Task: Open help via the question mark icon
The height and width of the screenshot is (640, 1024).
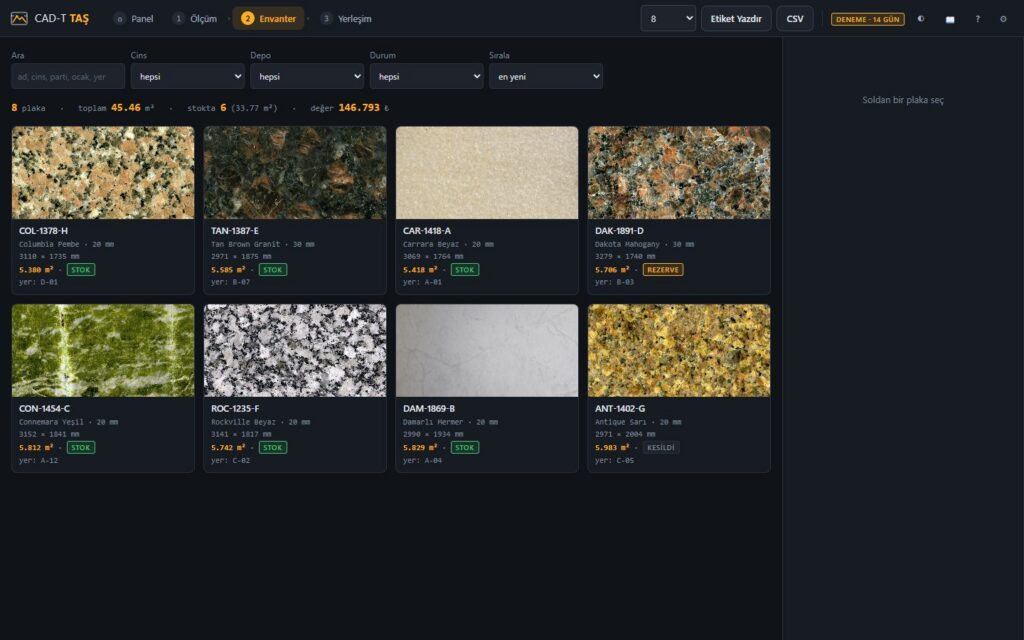Action: click(977, 19)
